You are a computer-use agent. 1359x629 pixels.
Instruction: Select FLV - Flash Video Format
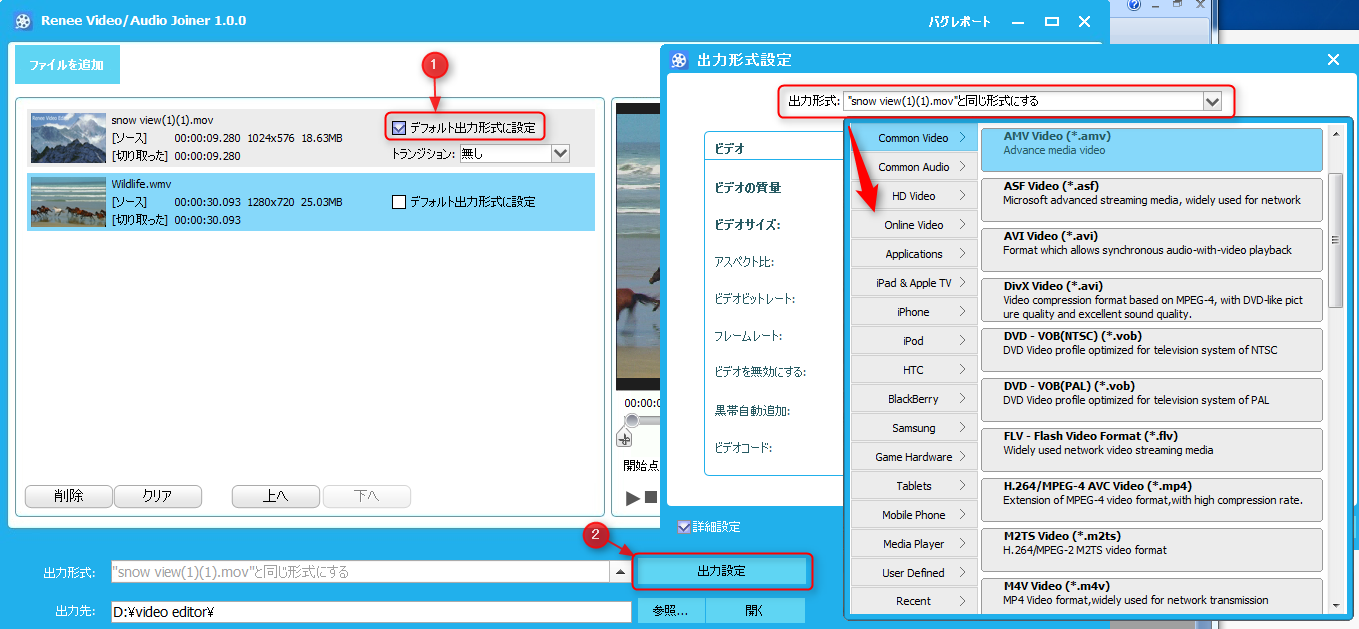click(1152, 449)
